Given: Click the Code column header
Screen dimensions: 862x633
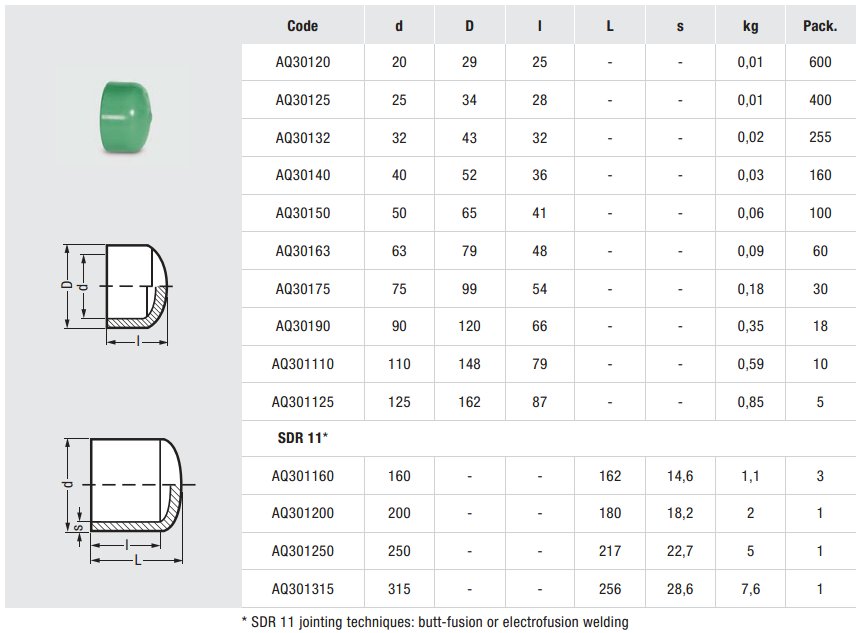Looking at the screenshot, I should pos(302,26).
